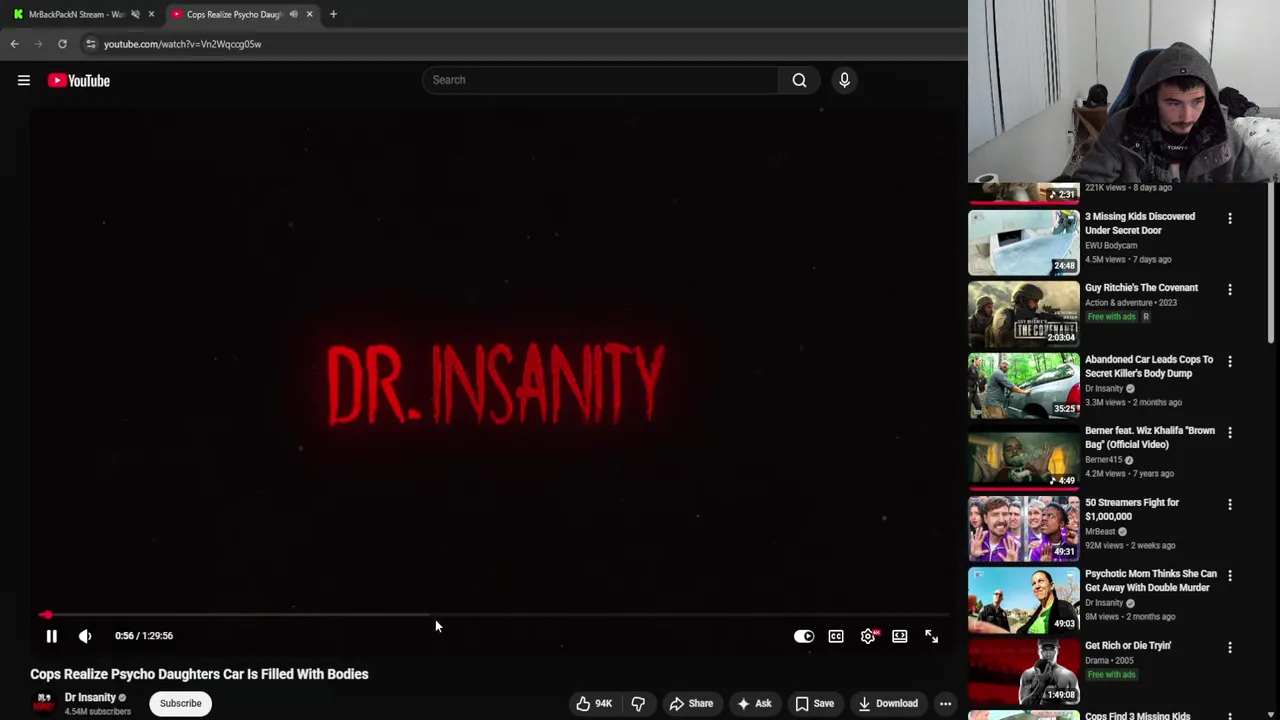Open options for Get Rich or Die Tryin'
This screenshot has width=1280, height=720.
pyautogui.click(x=1230, y=648)
